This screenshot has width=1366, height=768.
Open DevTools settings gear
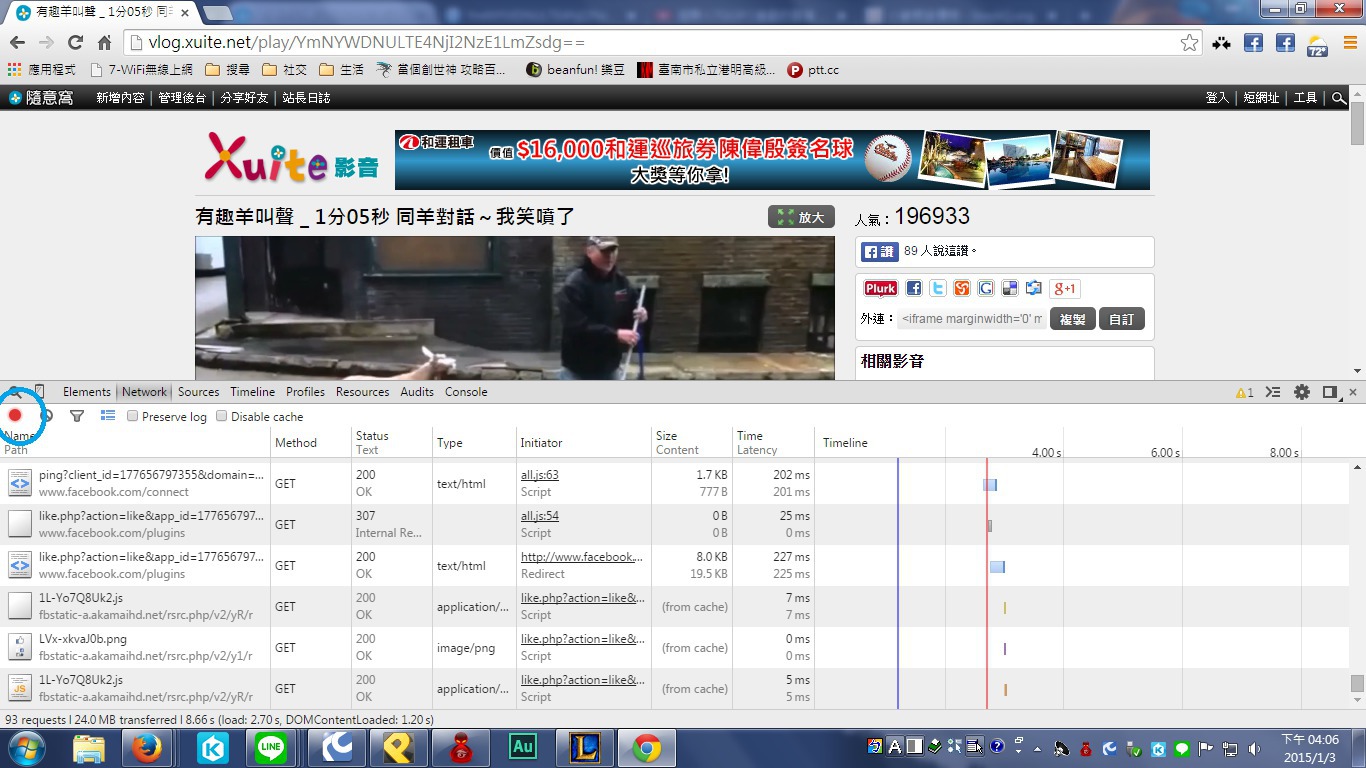[1301, 392]
